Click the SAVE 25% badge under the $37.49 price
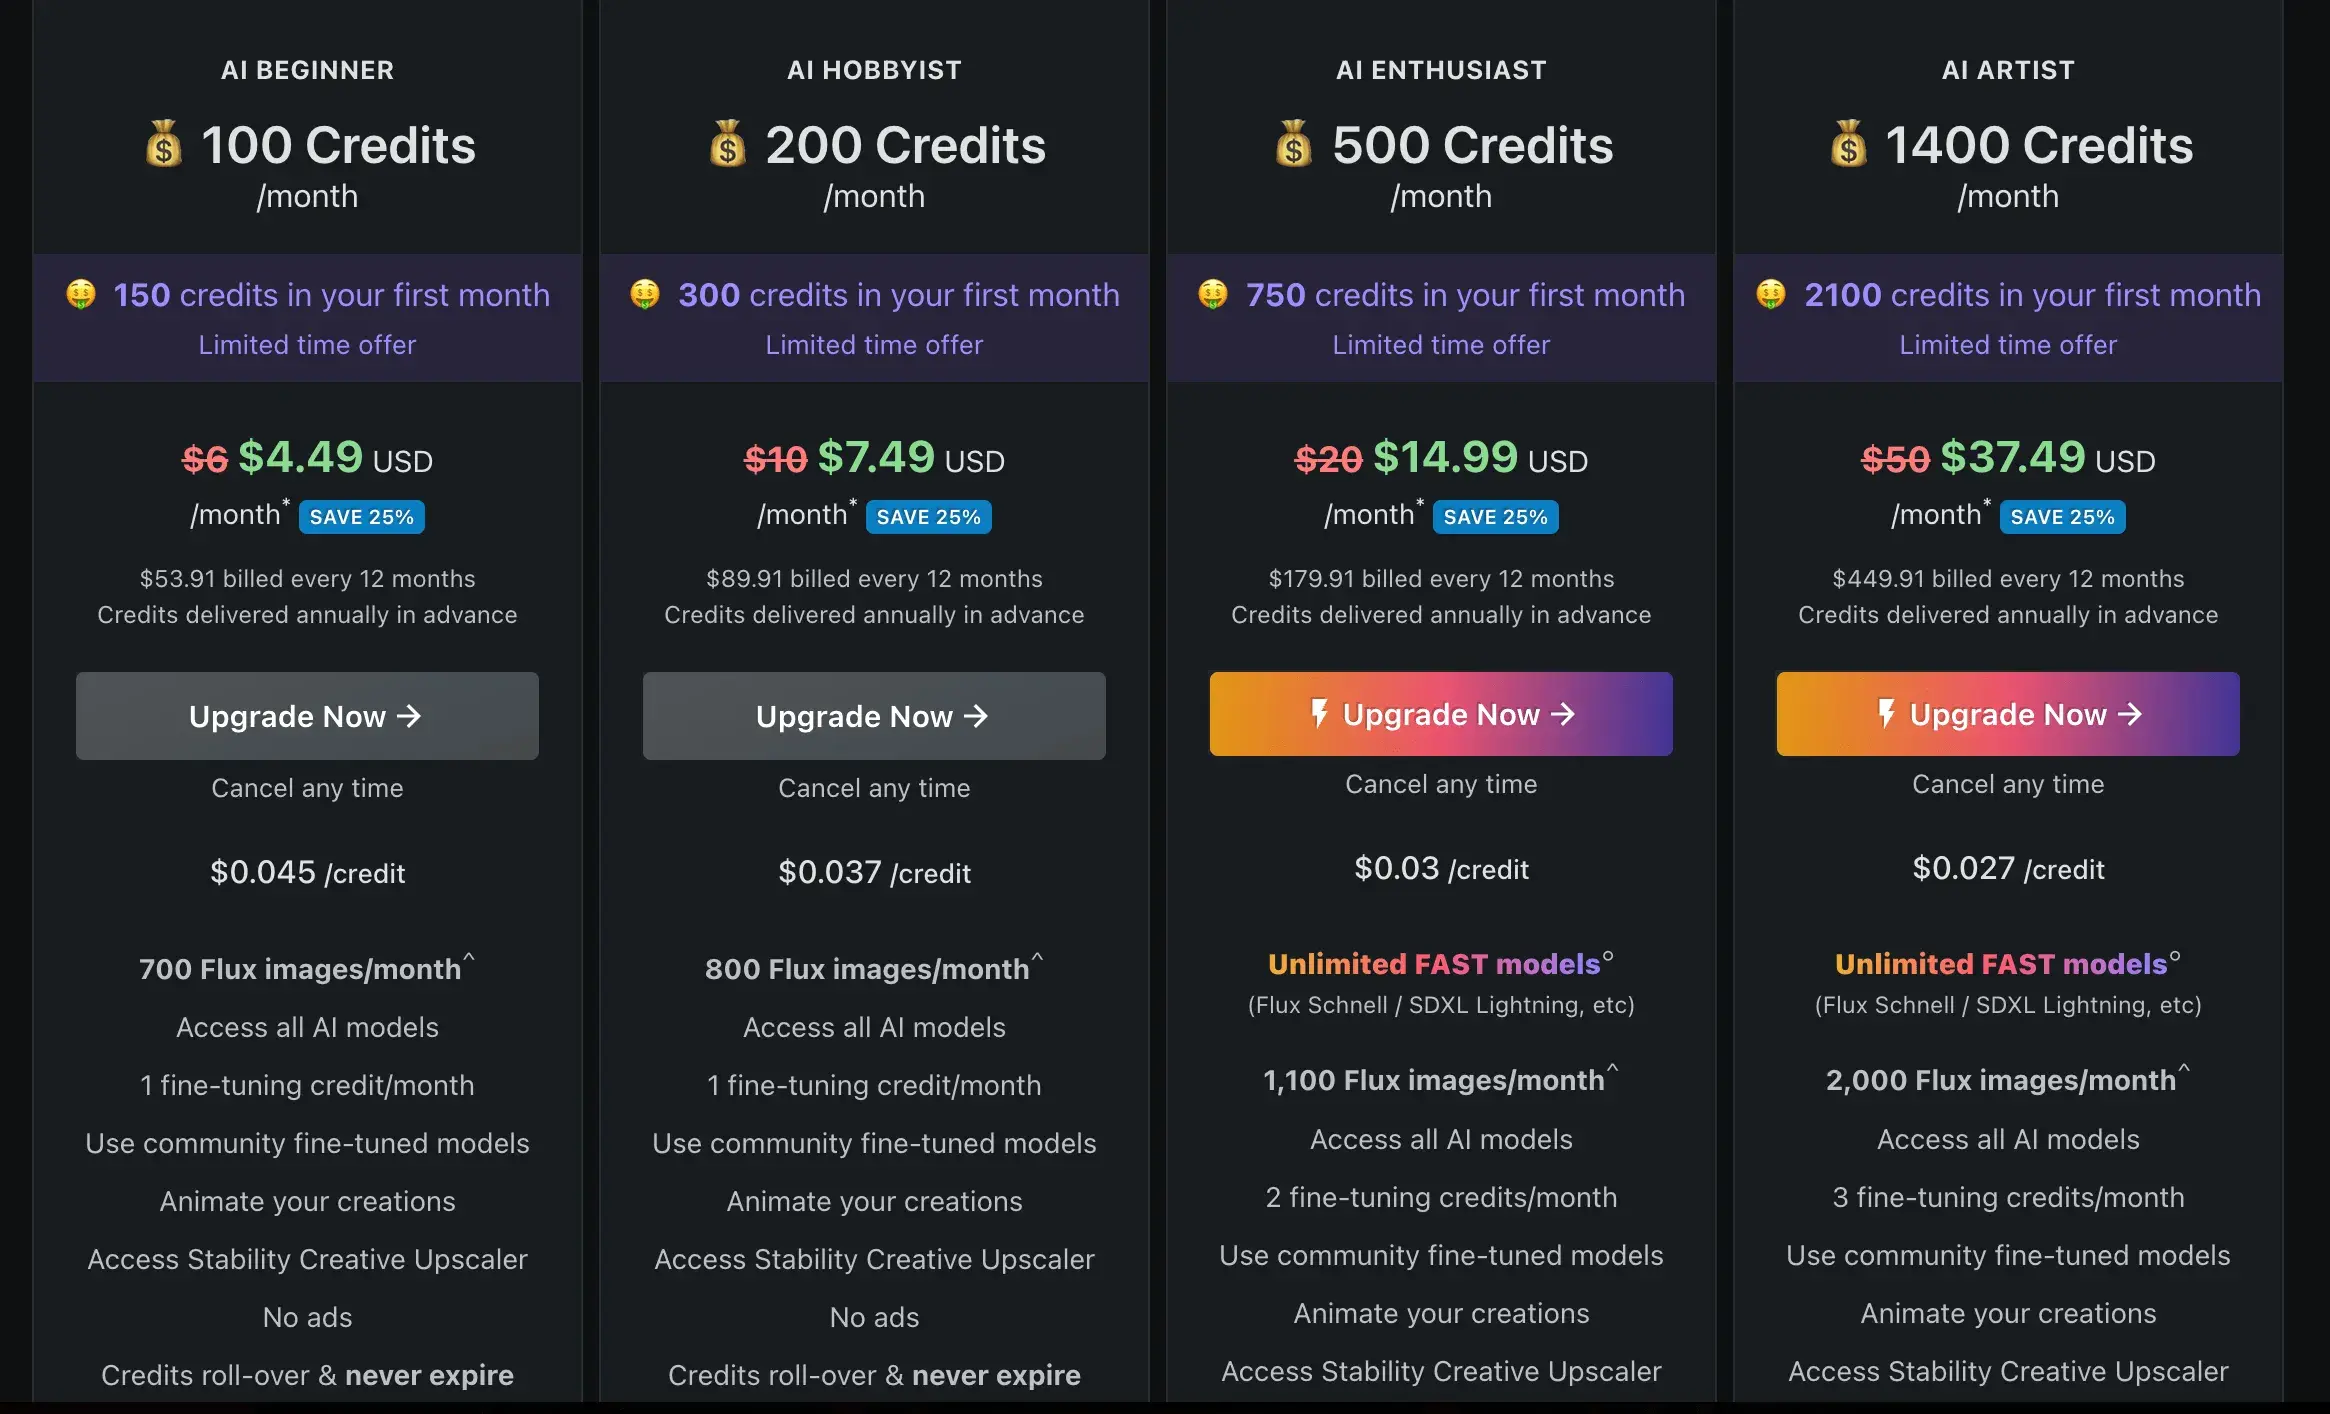 tap(2063, 517)
